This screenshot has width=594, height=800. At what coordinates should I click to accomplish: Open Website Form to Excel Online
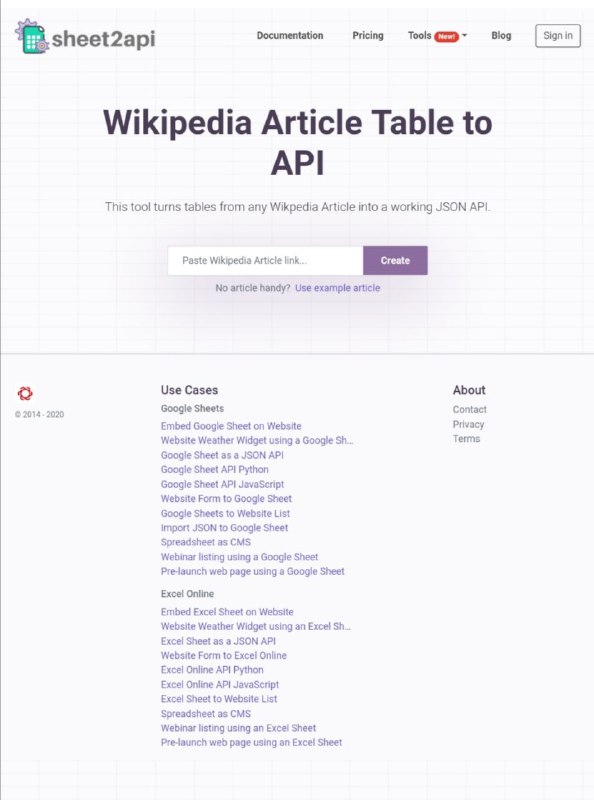(224, 655)
